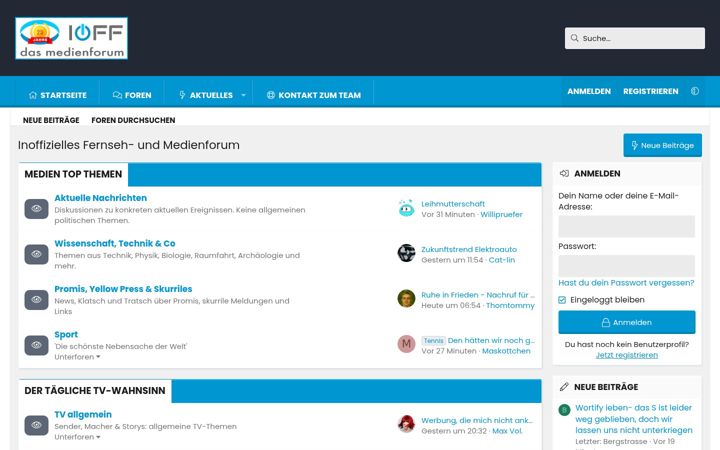Focus the name or e-mail input field

click(x=627, y=226)
